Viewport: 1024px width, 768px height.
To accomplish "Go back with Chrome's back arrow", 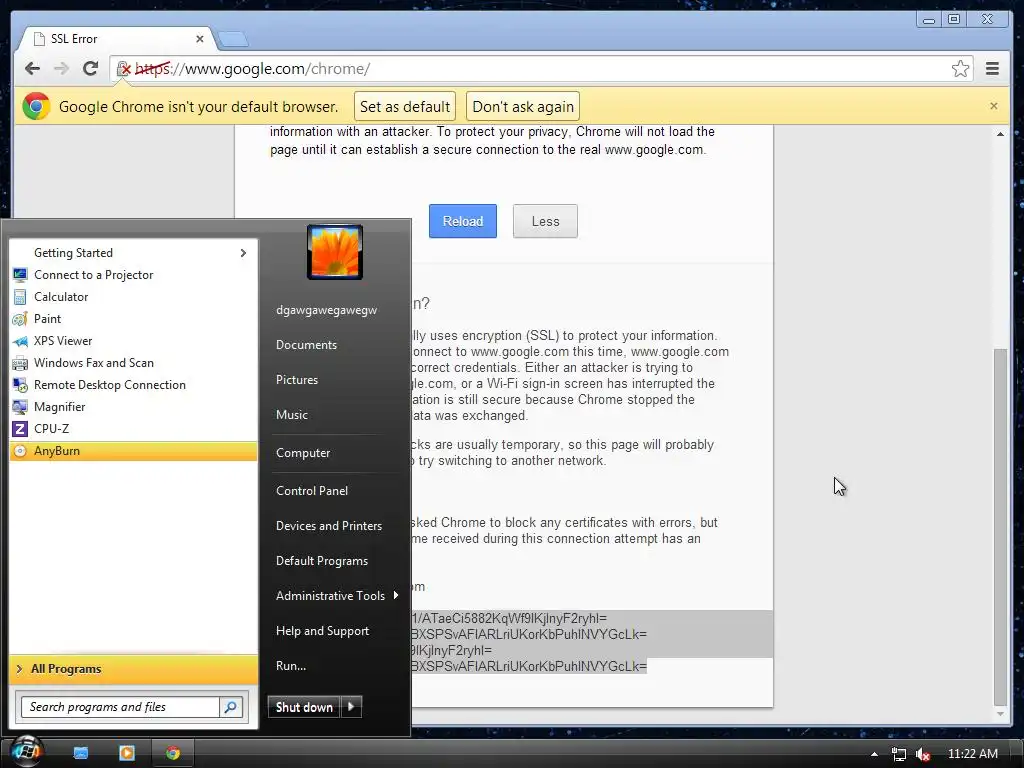I will point(32,69).
